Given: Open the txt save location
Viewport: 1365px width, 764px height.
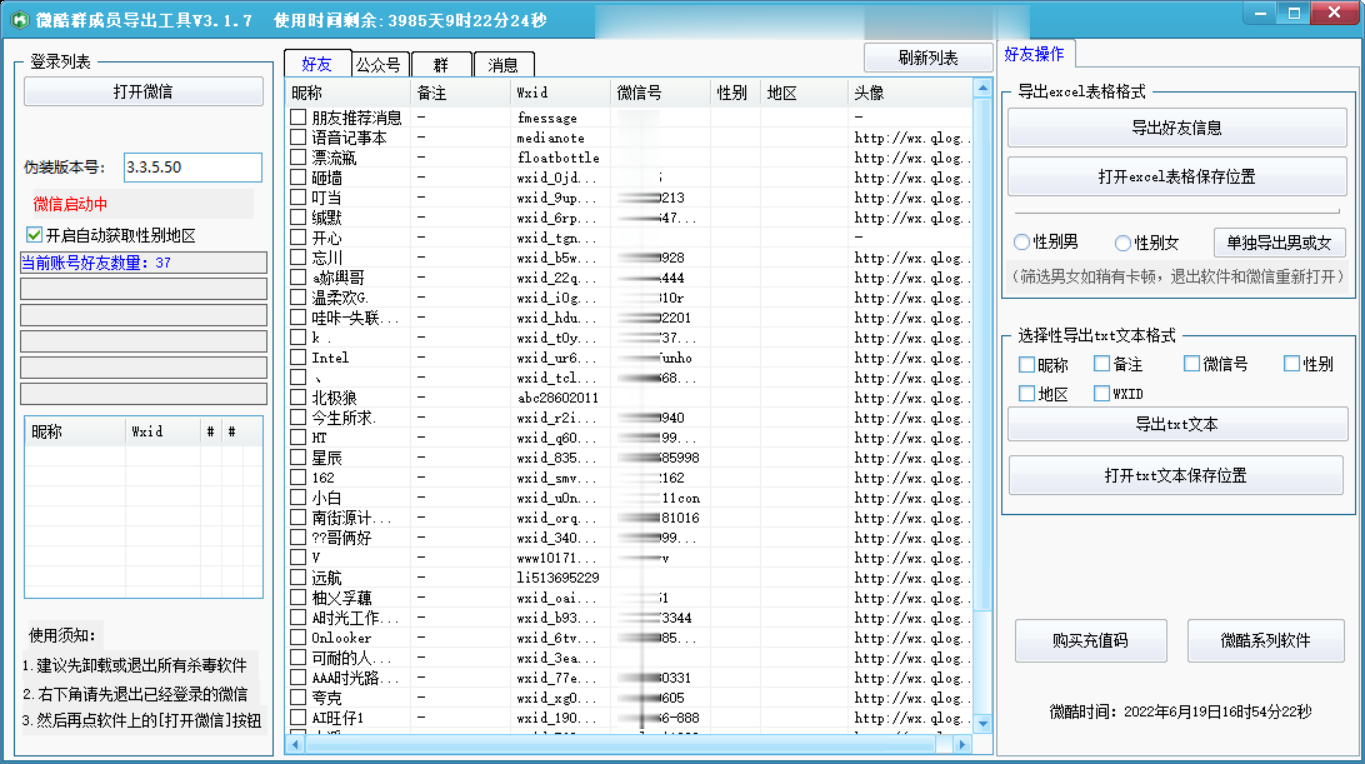Looking at the screenshot, I should coord(1176,475).
